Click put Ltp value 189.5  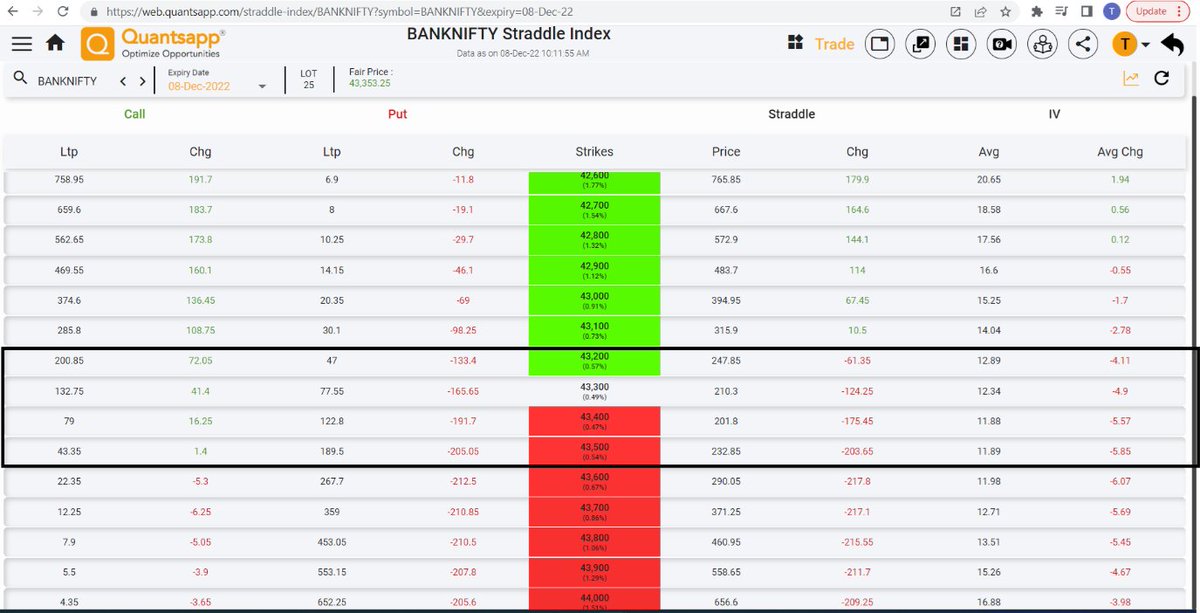click(x=333, y=451)
